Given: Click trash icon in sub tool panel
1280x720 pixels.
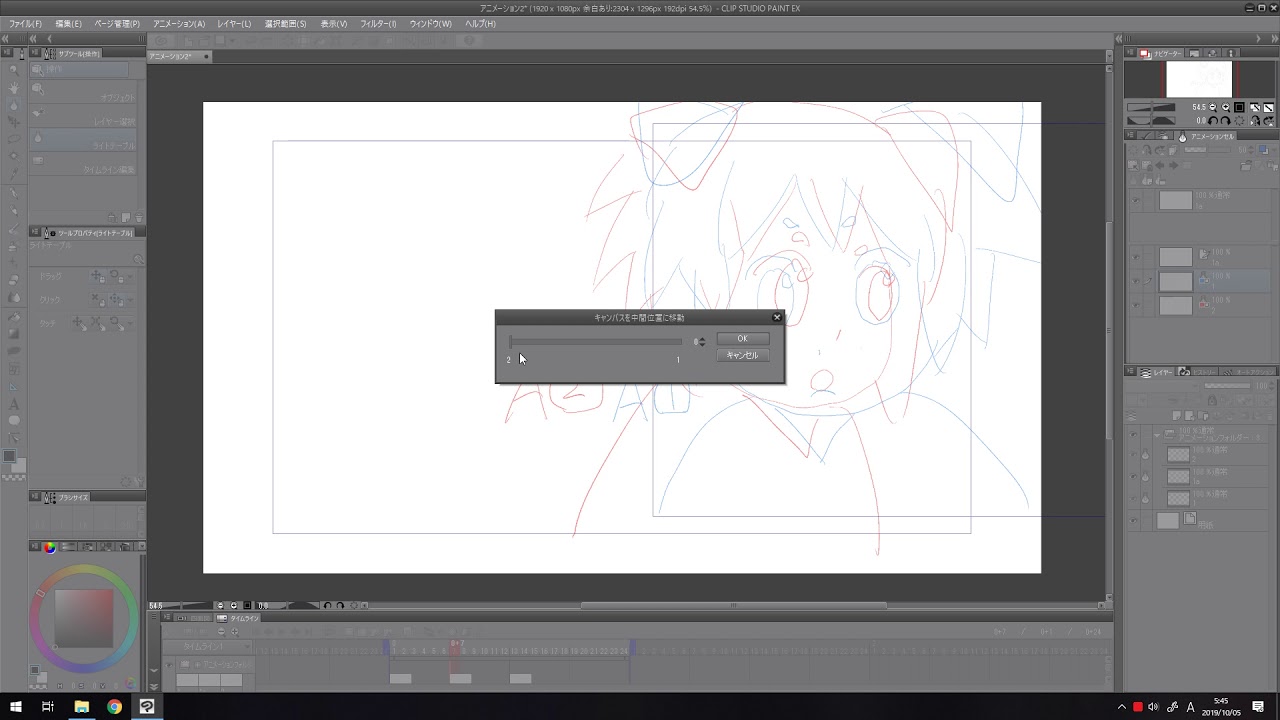Looking at the screenshot, I should click(x=138, y=218).
